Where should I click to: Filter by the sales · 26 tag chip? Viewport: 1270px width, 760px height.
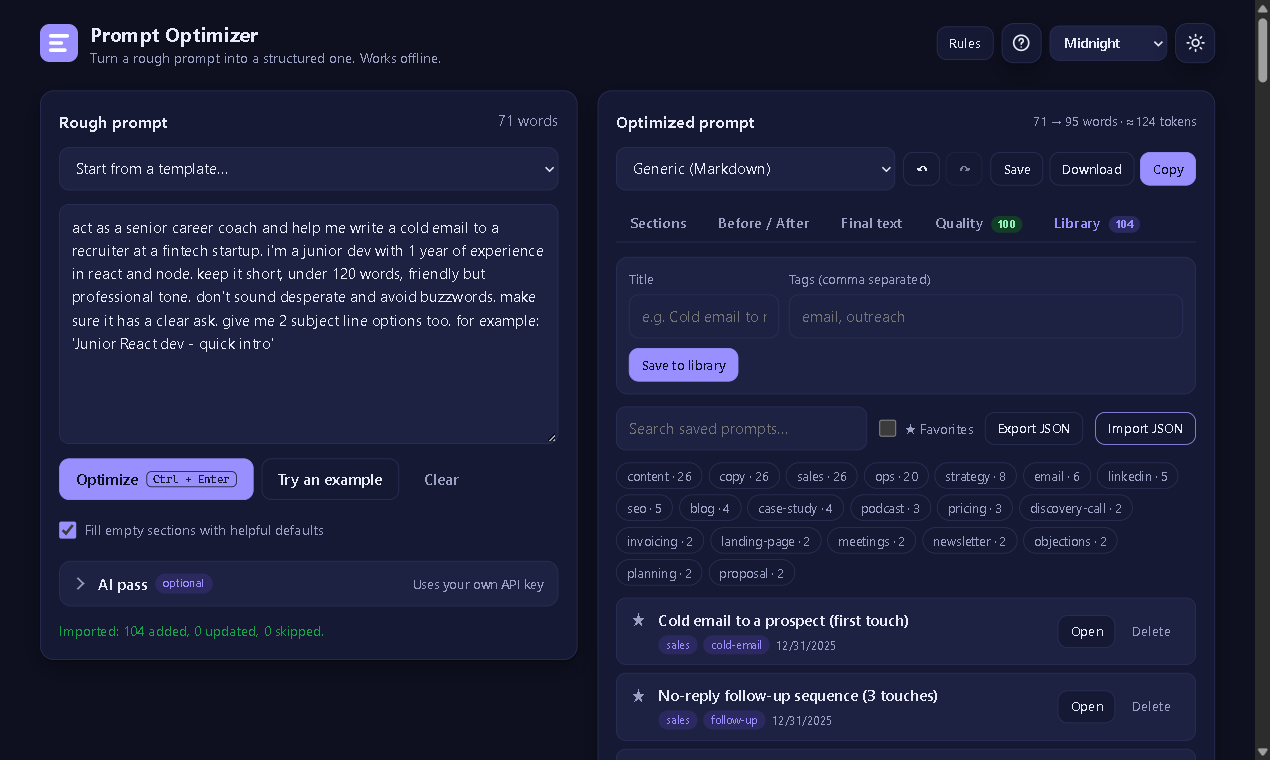point(822,476)
